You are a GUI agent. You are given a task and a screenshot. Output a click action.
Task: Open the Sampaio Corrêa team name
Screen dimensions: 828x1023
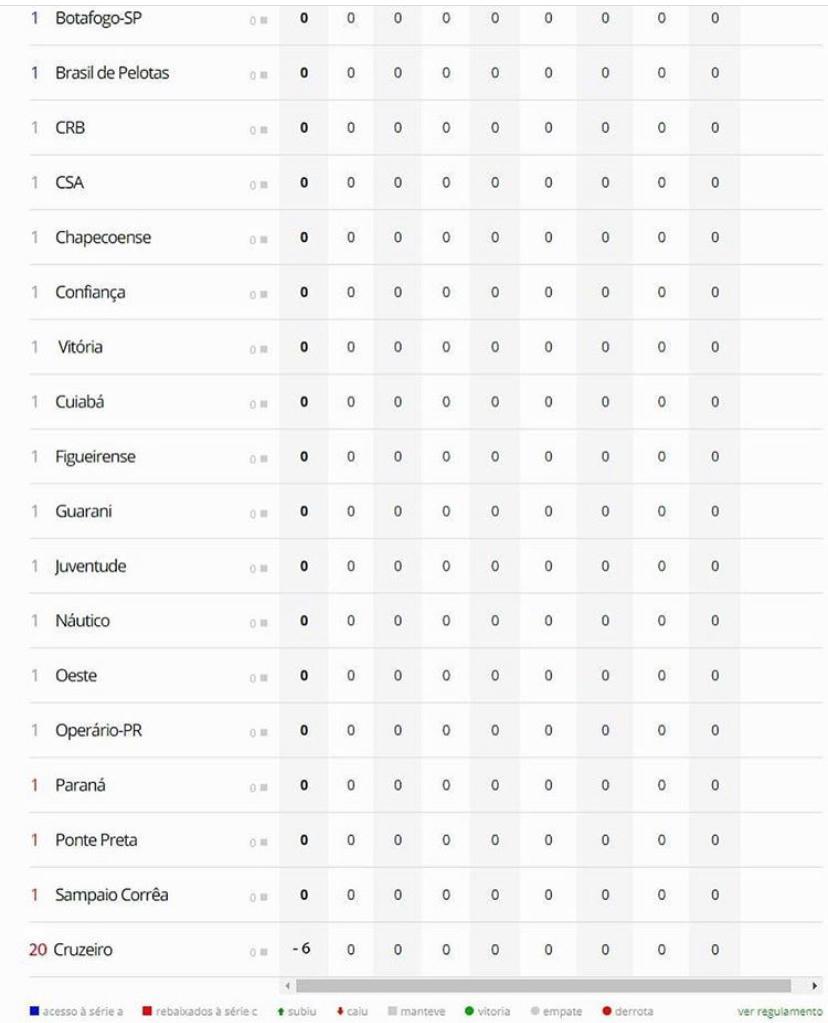point(112,894)
